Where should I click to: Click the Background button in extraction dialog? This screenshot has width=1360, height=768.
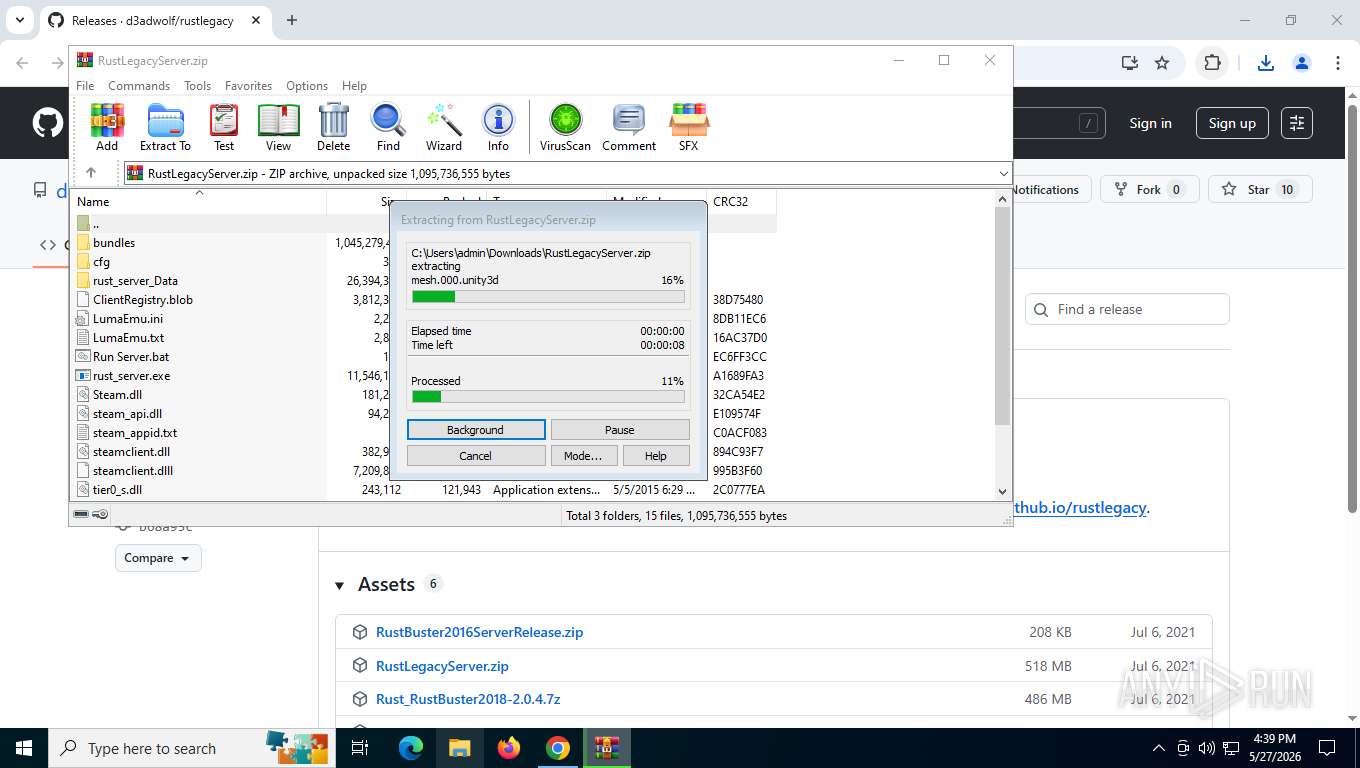pyautogui.click(x=476, y=430)
